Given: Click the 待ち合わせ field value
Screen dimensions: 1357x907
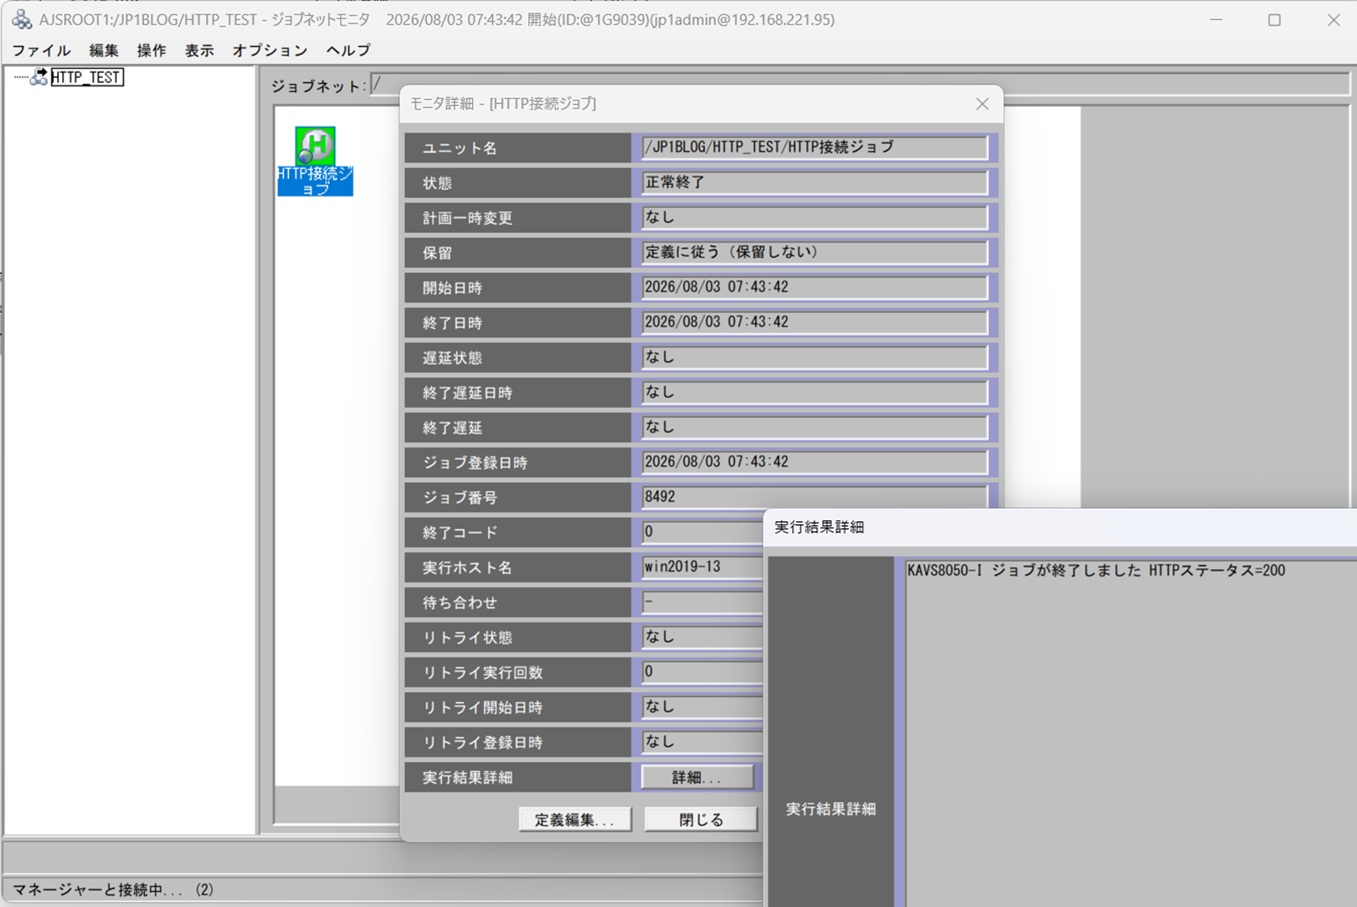Looking at the screenshot, I should (701, 602).
